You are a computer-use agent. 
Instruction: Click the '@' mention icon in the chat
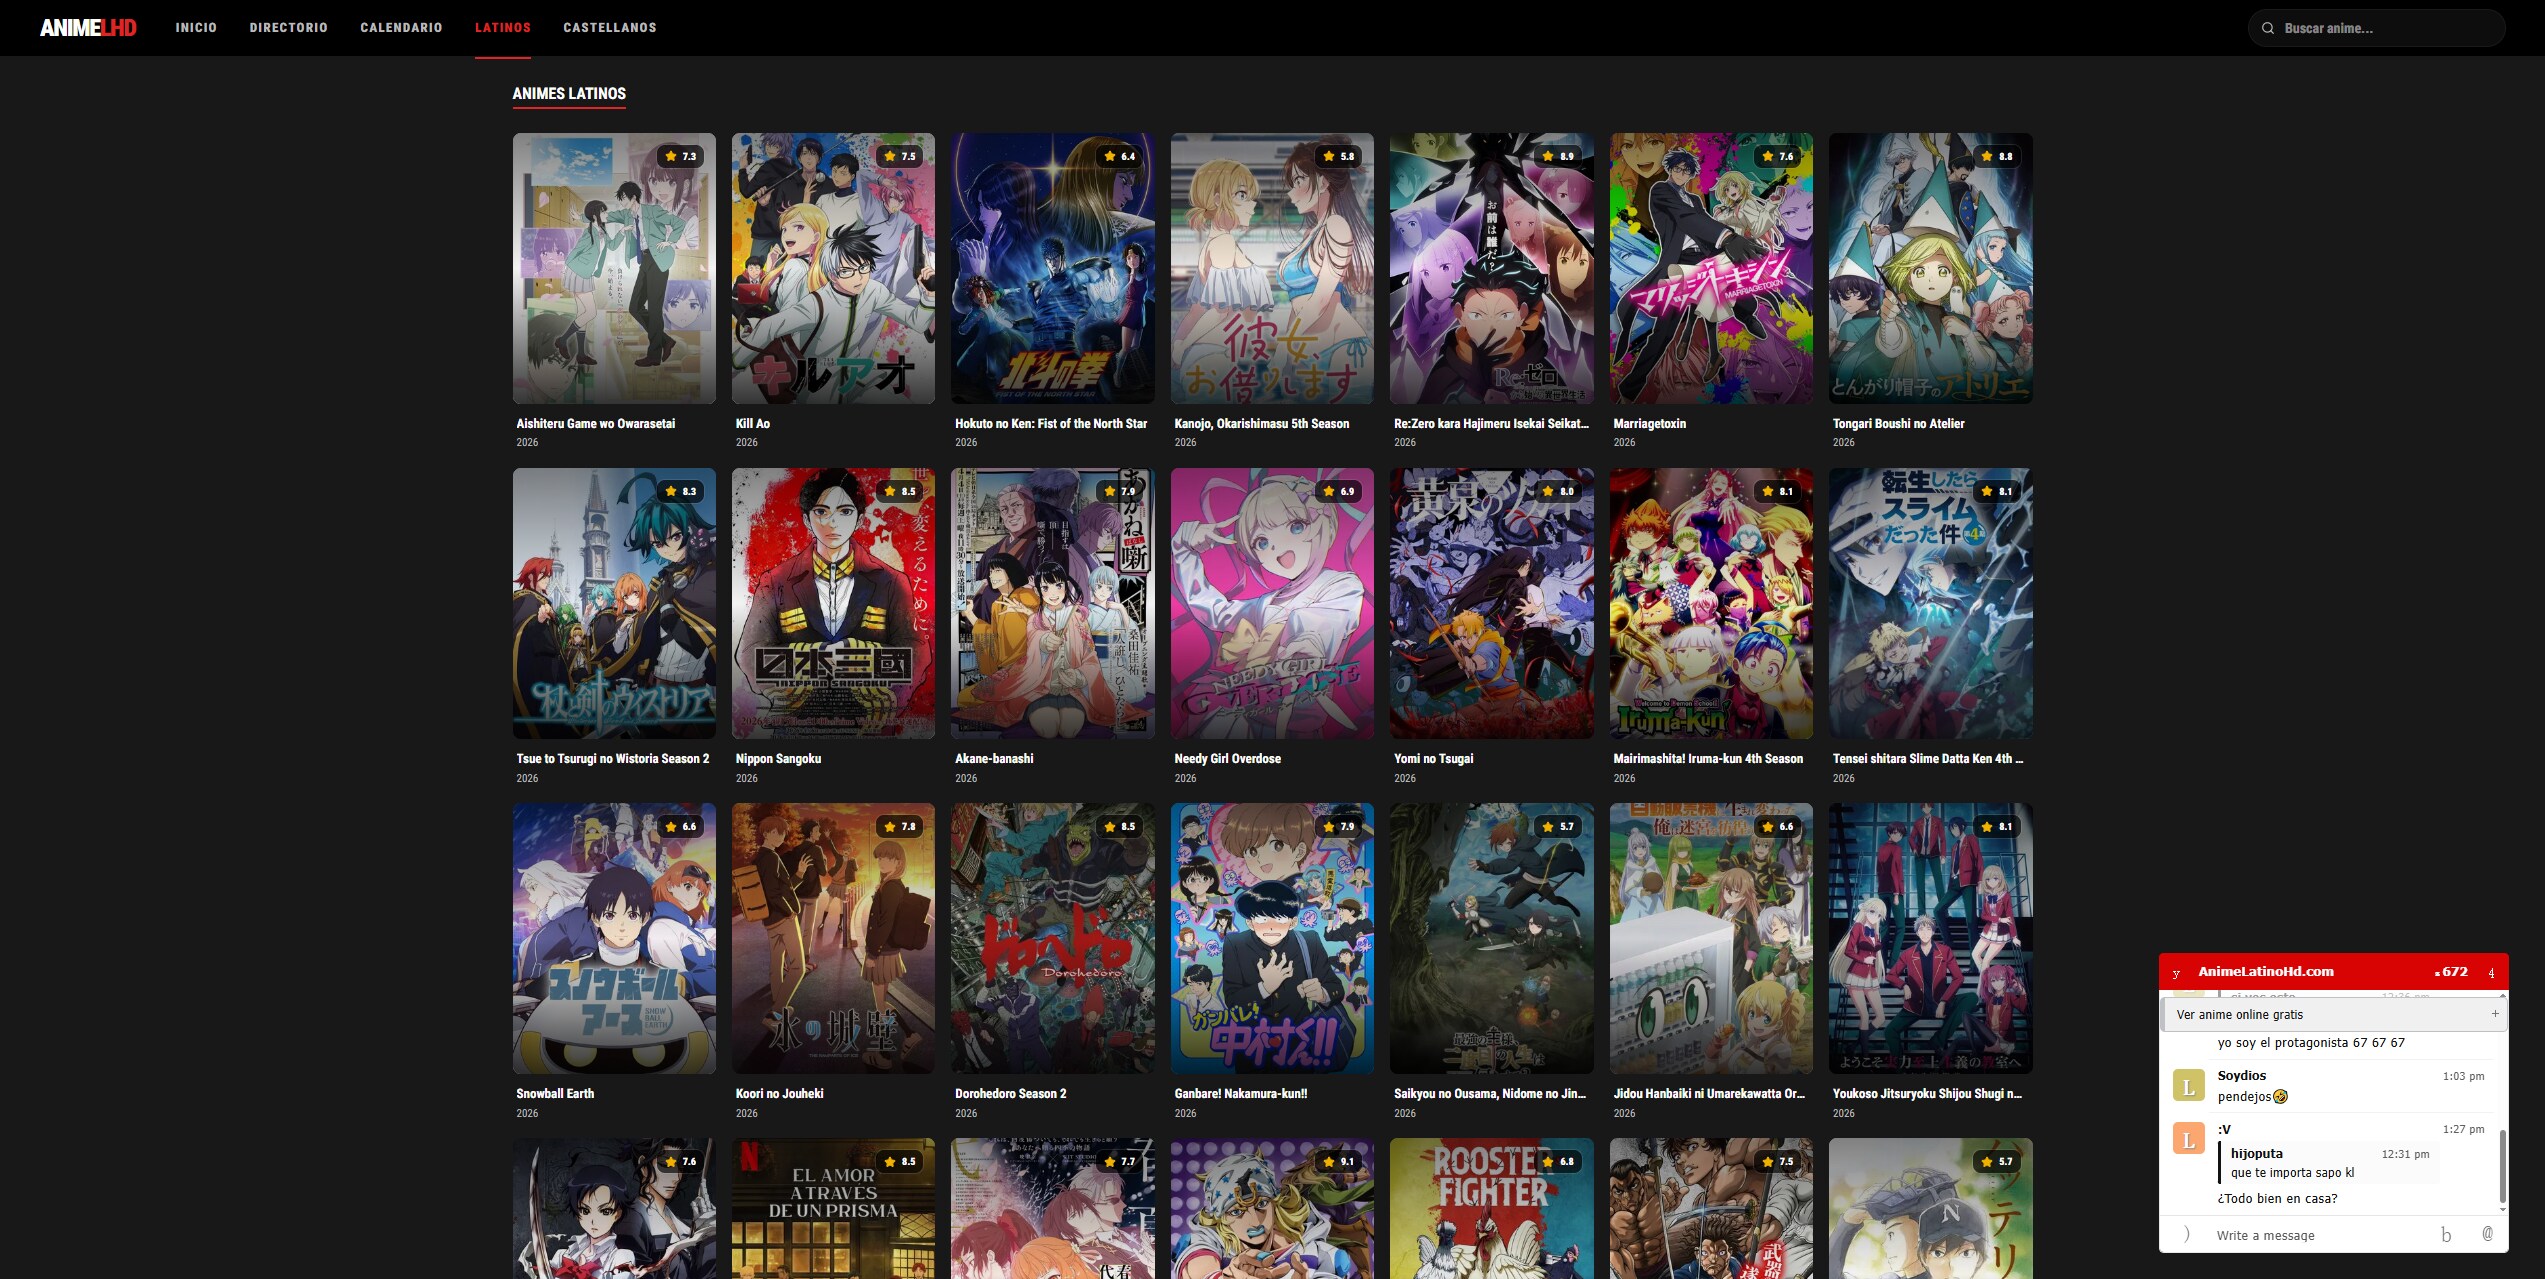click(2487, 1234)
